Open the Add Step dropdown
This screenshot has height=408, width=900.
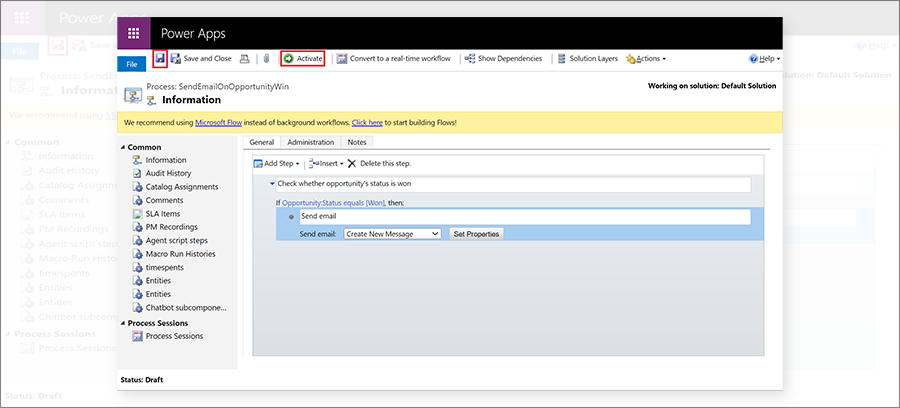tap(277, 164)
